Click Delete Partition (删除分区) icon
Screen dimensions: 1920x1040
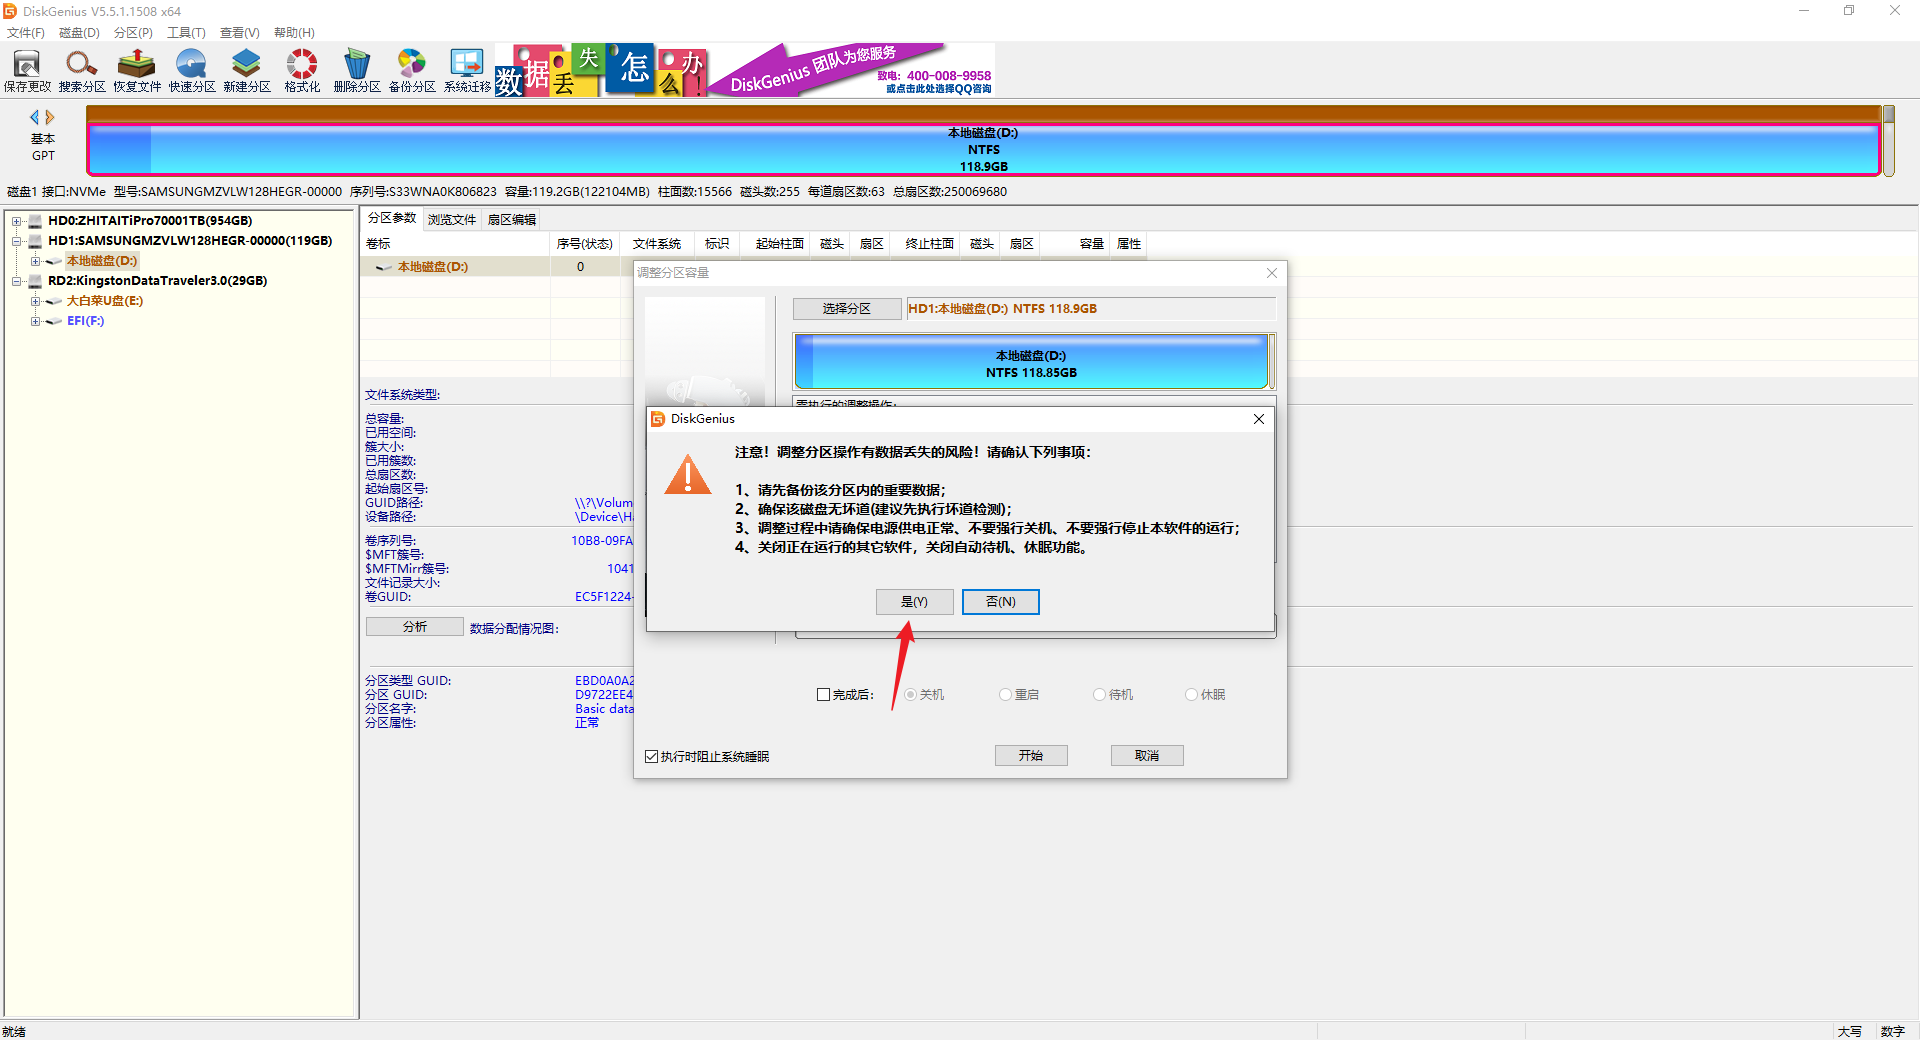click(357, 71)
